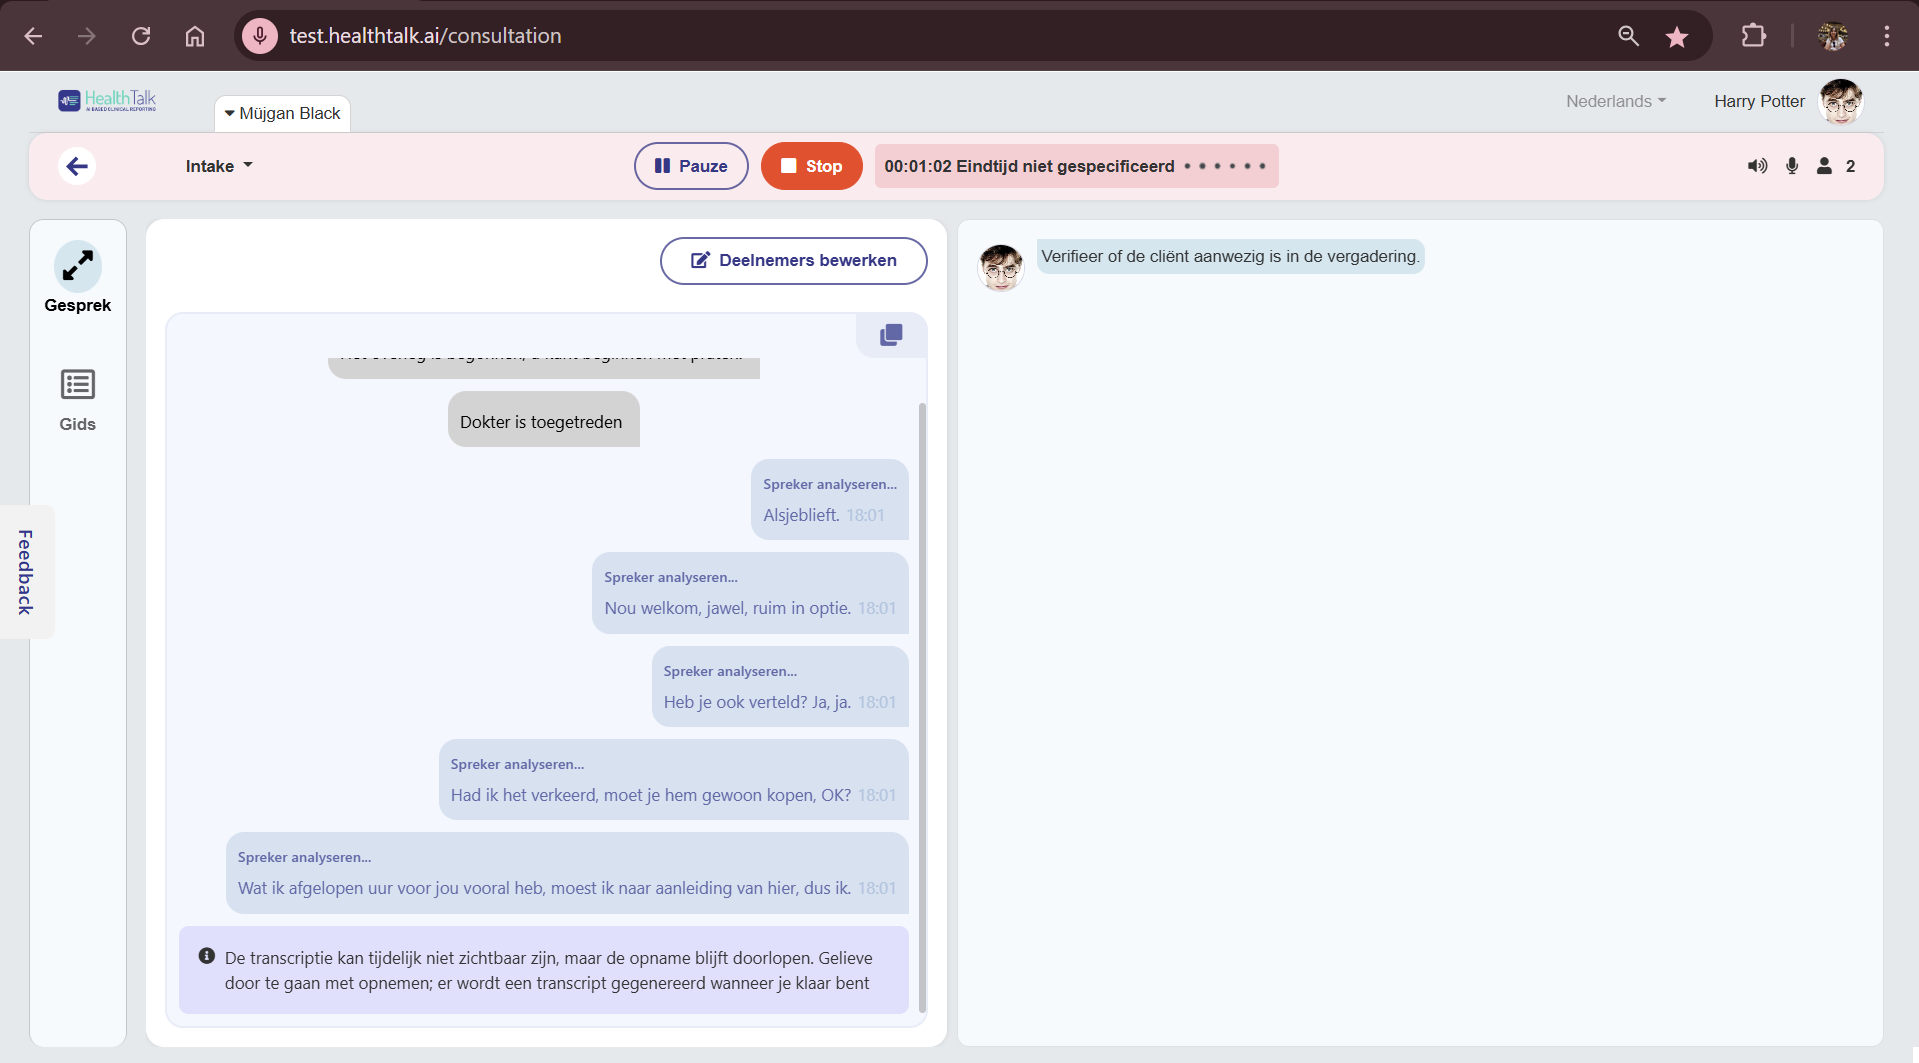Expand the Intake dropdown
Image resolution: width=1919 pixels, height=1063 pixels.
click(219, 166)
